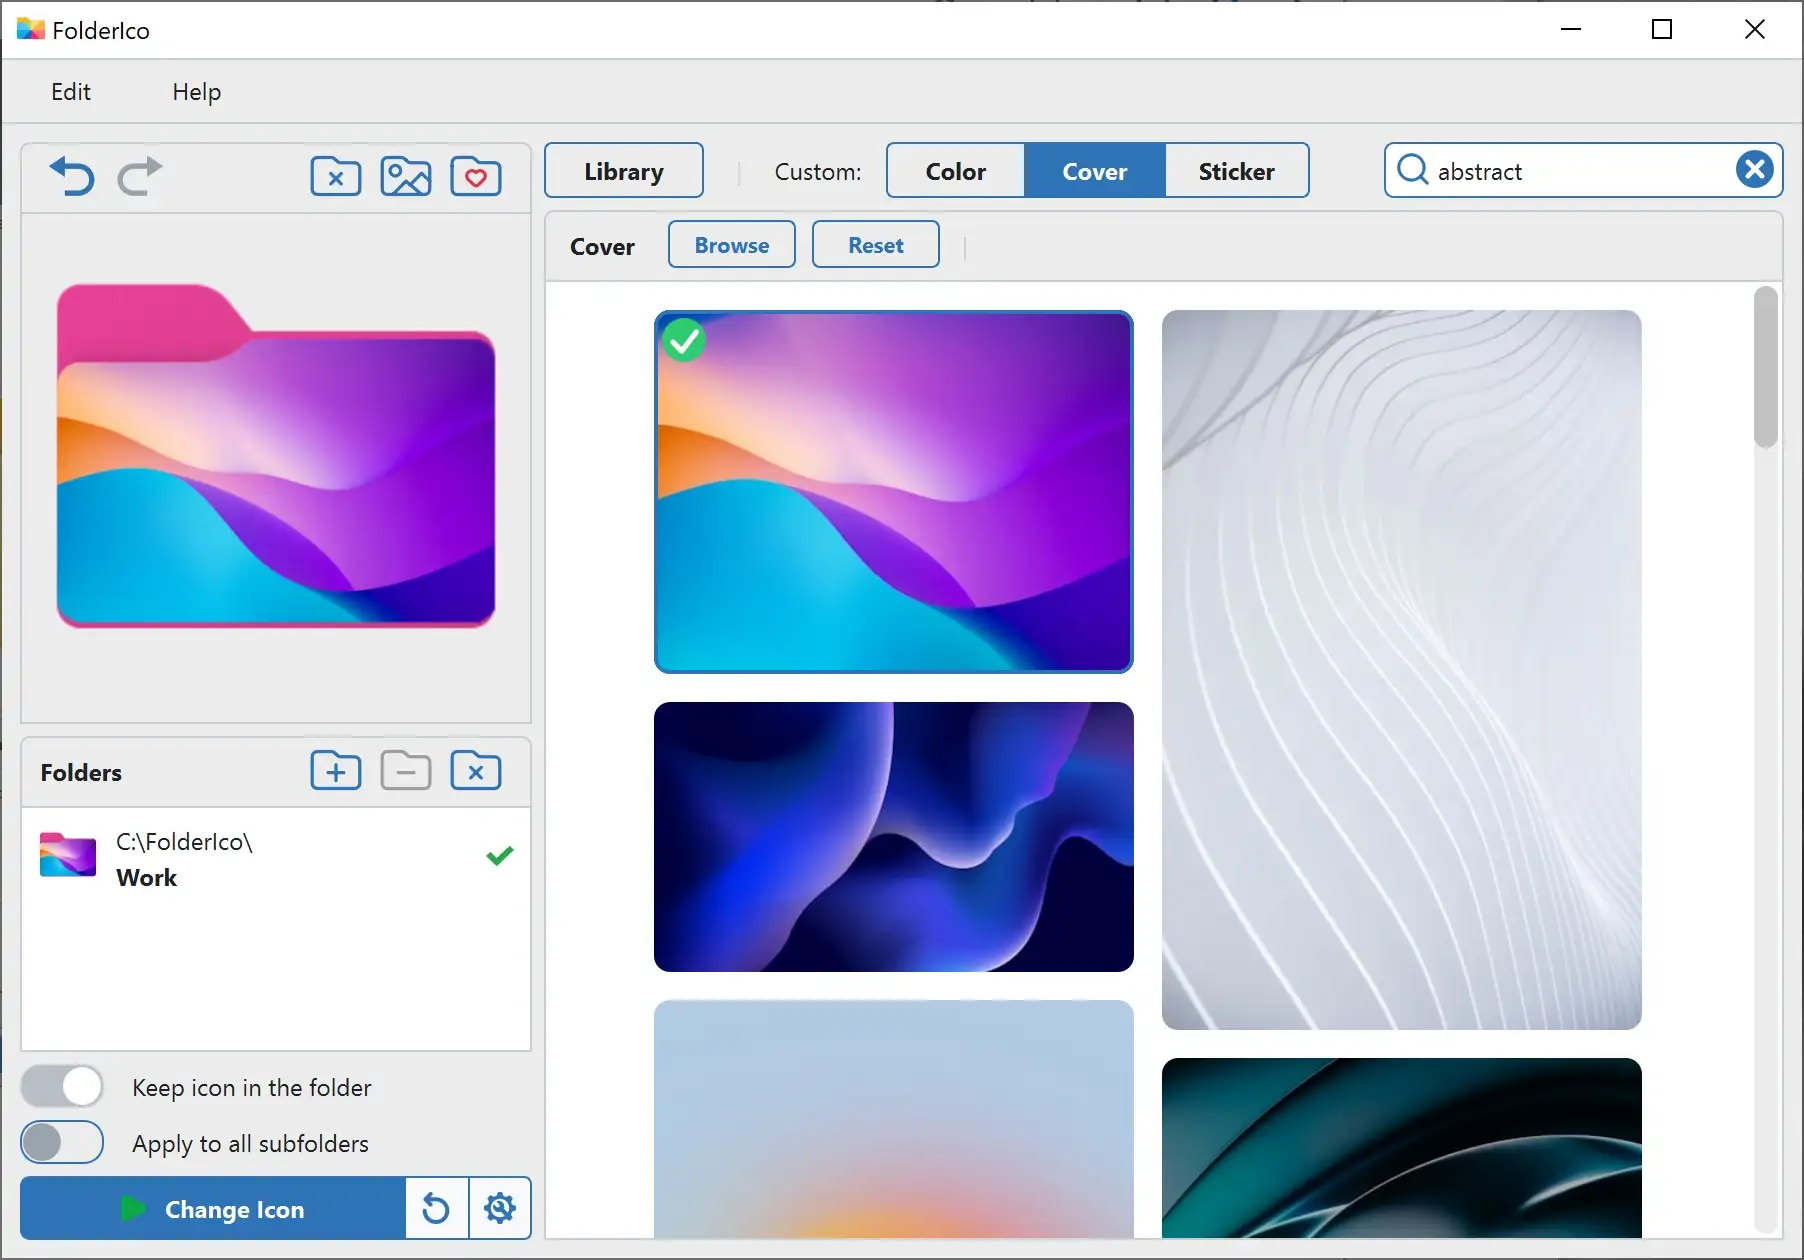Switch to the Color tab
This screenshot has height=1260, width=1804.
click(955, 171)
